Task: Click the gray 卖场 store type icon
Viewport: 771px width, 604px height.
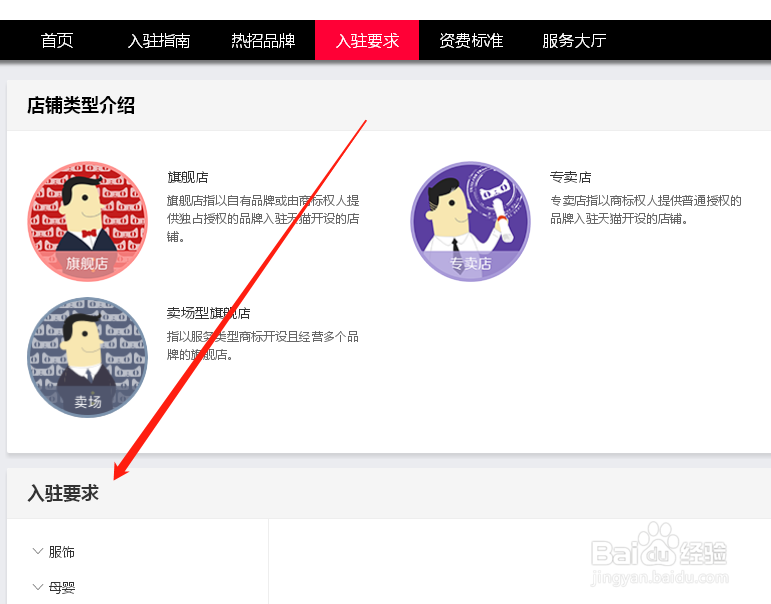Action: point(88,357)
